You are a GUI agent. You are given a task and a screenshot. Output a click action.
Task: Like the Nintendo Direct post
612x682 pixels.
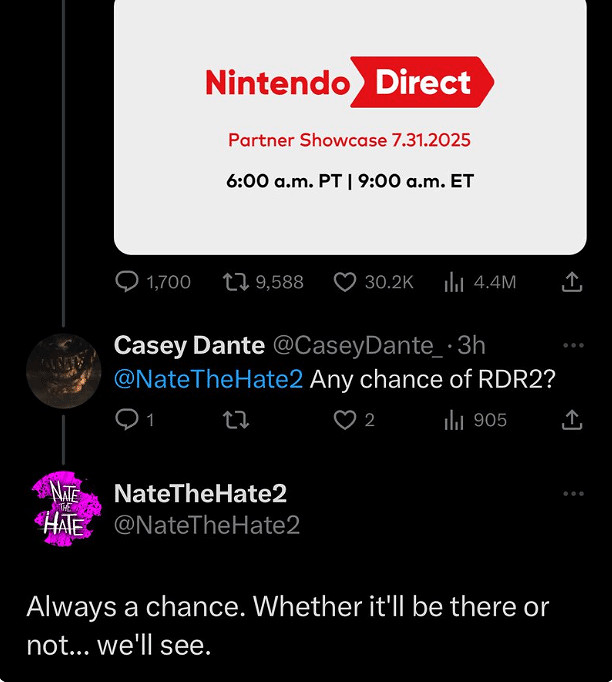click(x=345, y=282)
